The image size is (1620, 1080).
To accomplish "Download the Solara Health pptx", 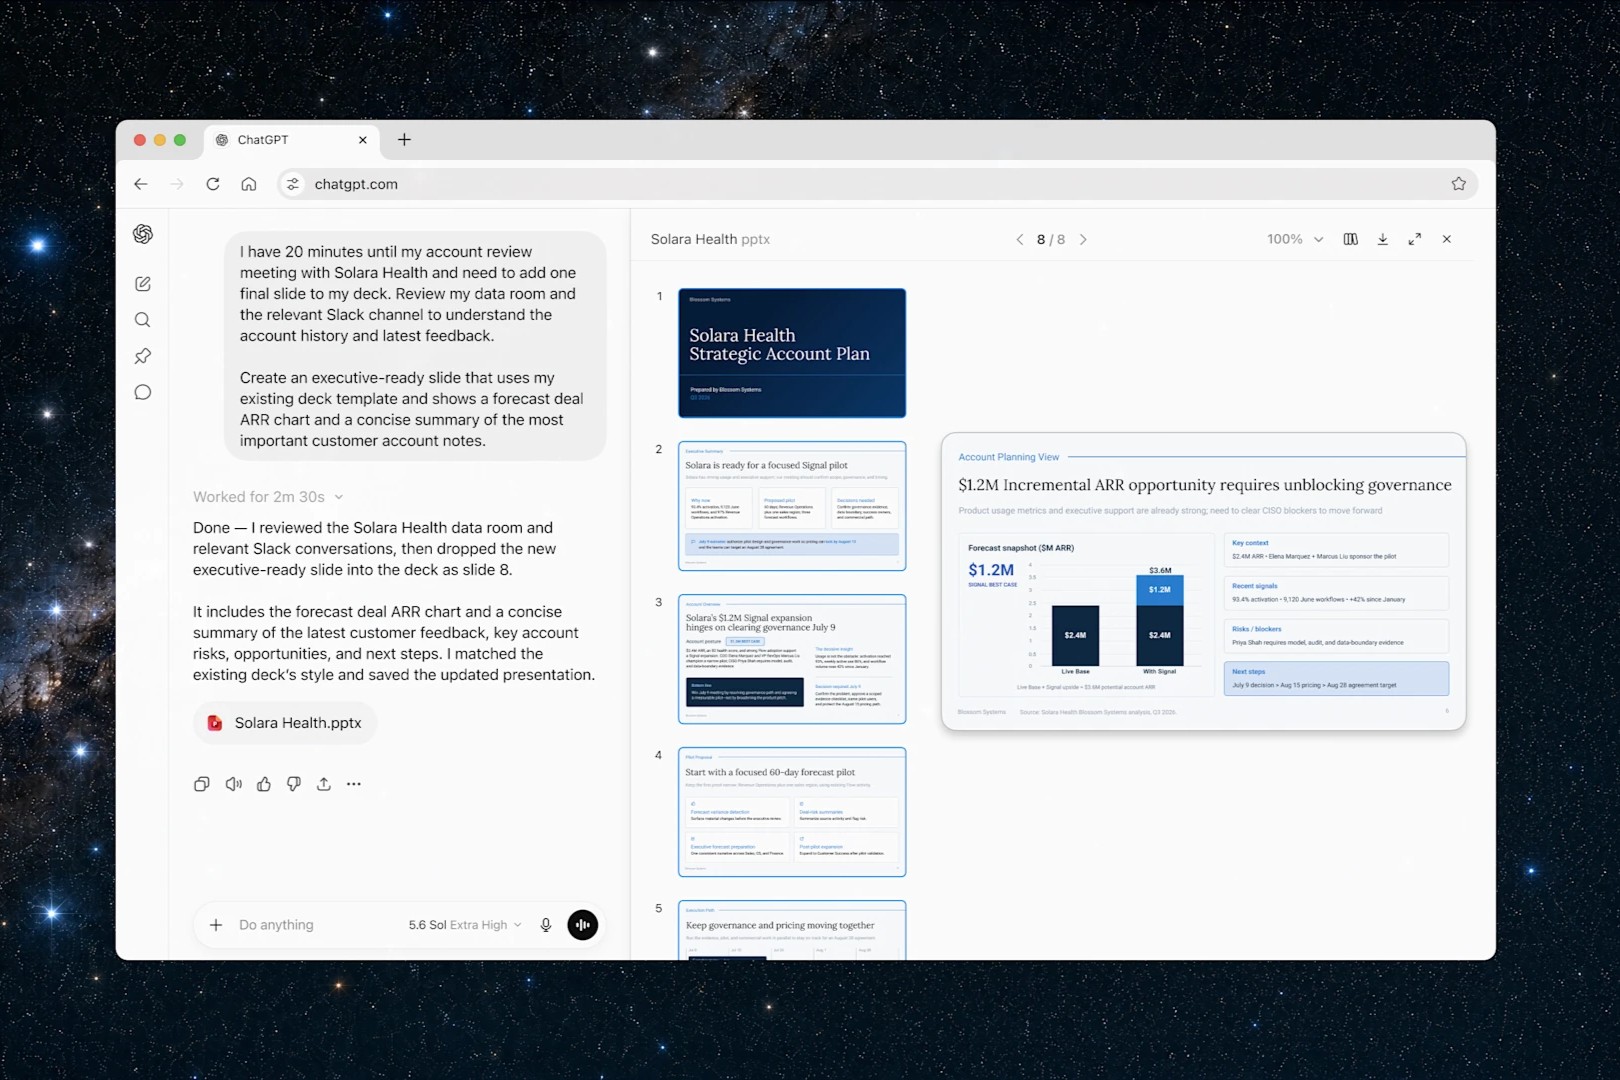I will click(x=1383, y=239).
